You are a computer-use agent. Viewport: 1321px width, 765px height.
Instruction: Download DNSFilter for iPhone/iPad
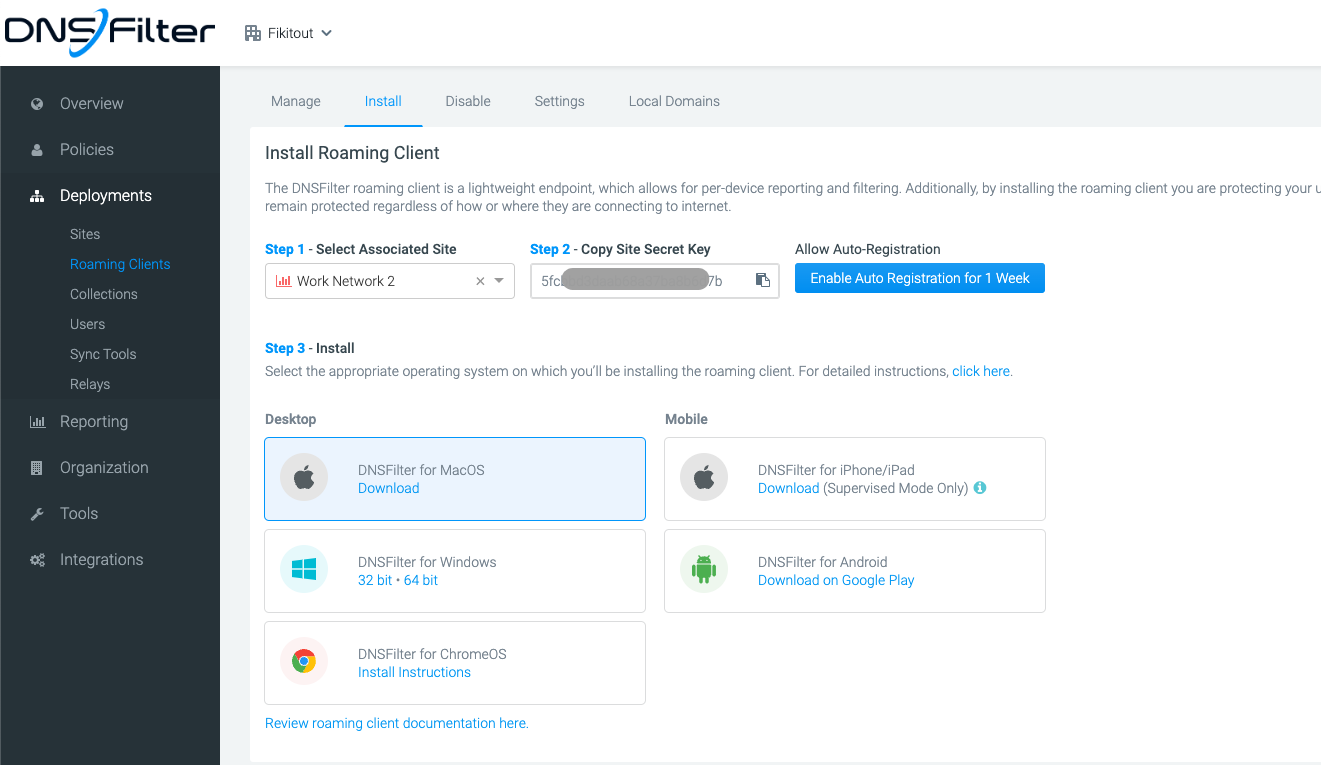[x=789, y=488]
